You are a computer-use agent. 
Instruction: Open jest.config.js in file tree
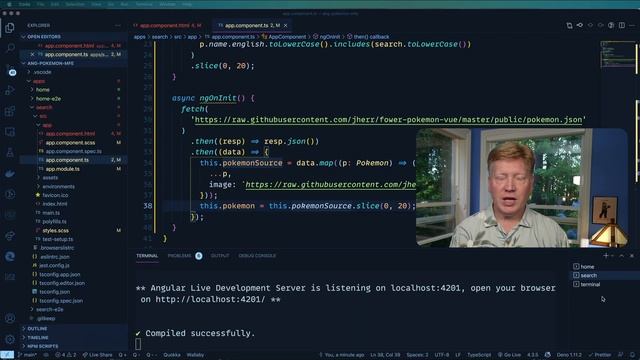pos(54,265)
